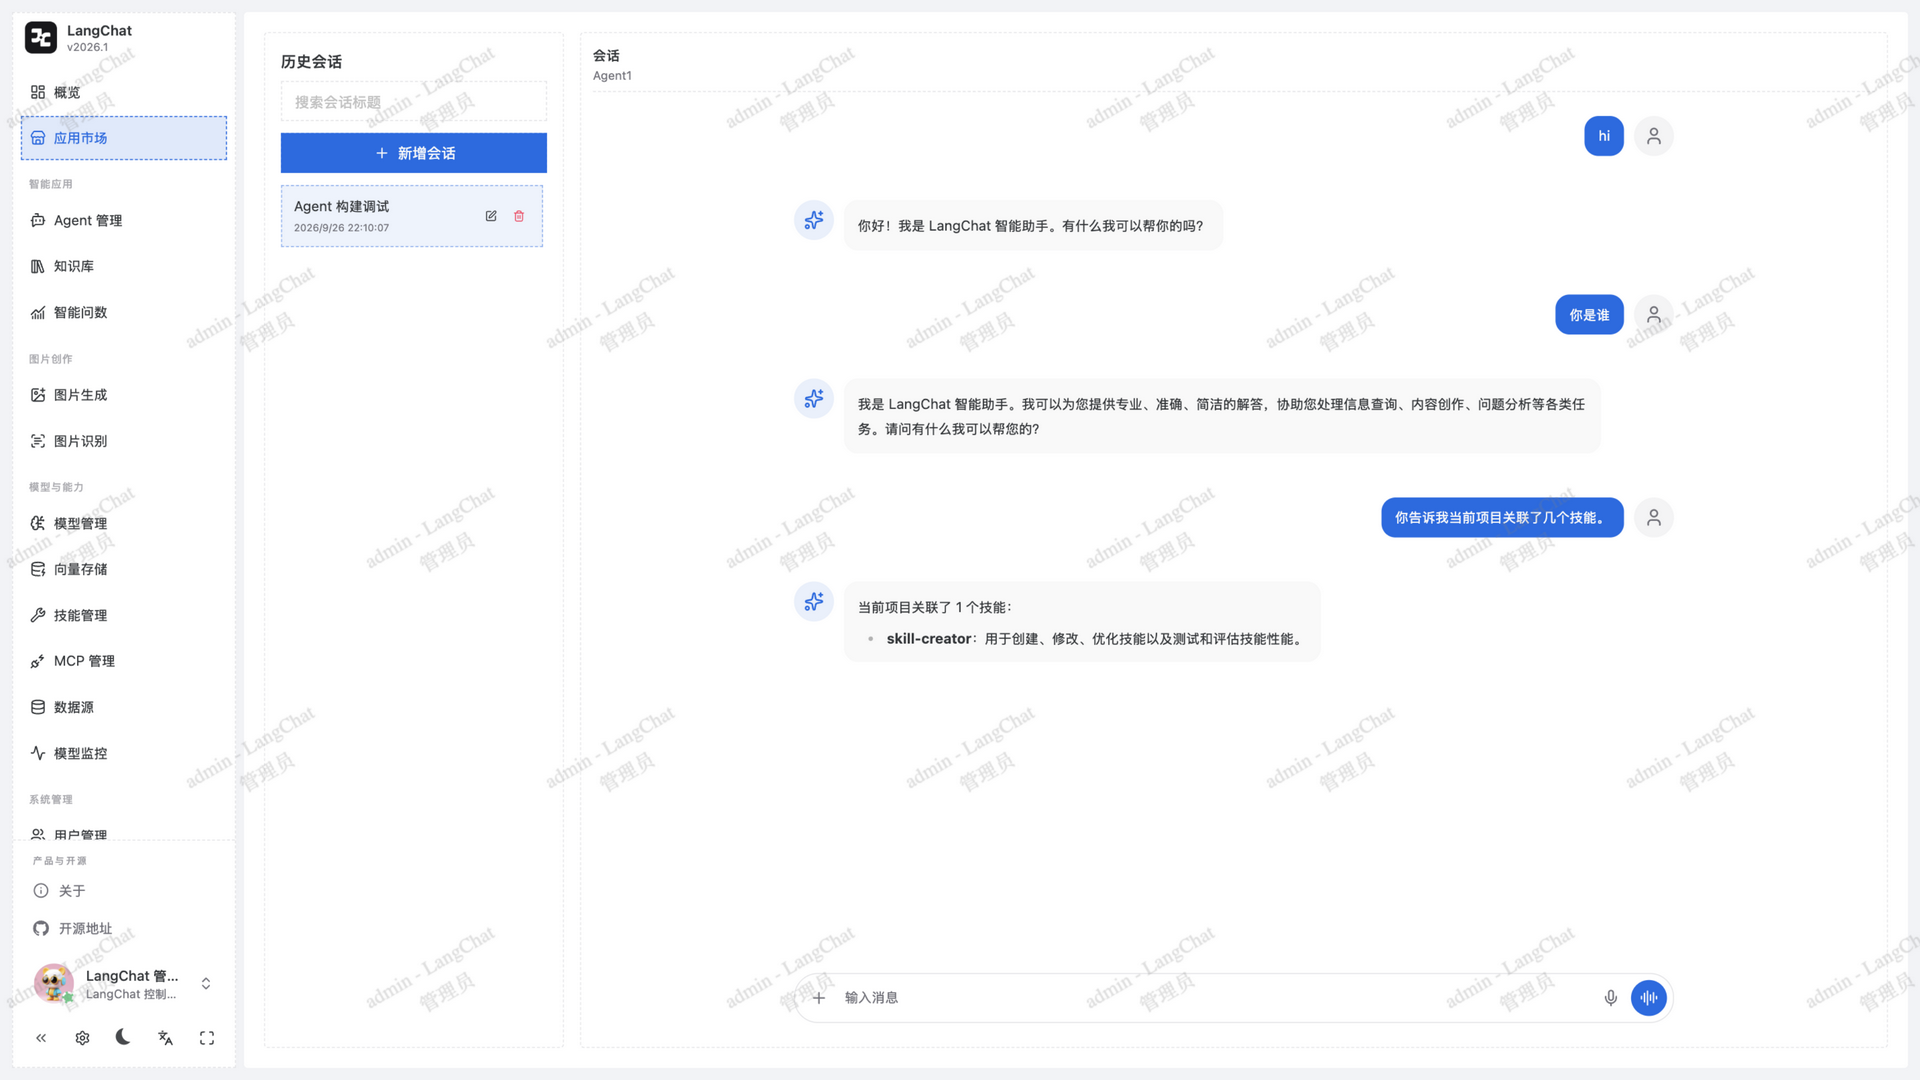The width and height of the screenshot is (1920, 1080).
Task: Click the 历史会话 heading
Action: point(311,62)
